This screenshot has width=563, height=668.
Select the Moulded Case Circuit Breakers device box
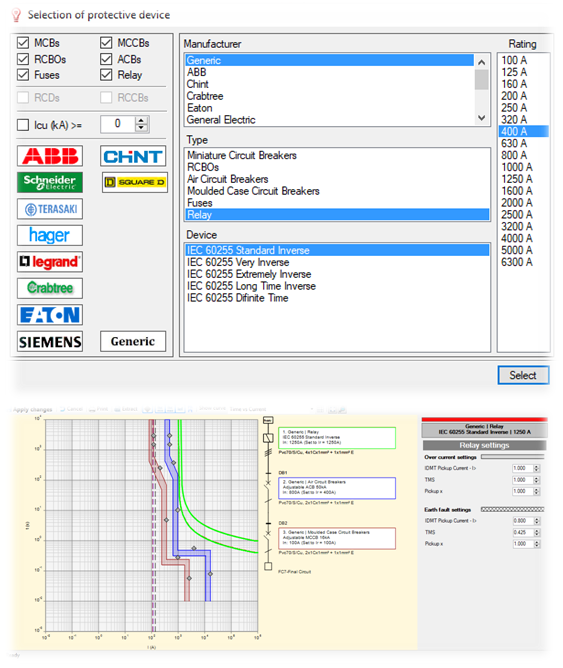click(336, 538)
